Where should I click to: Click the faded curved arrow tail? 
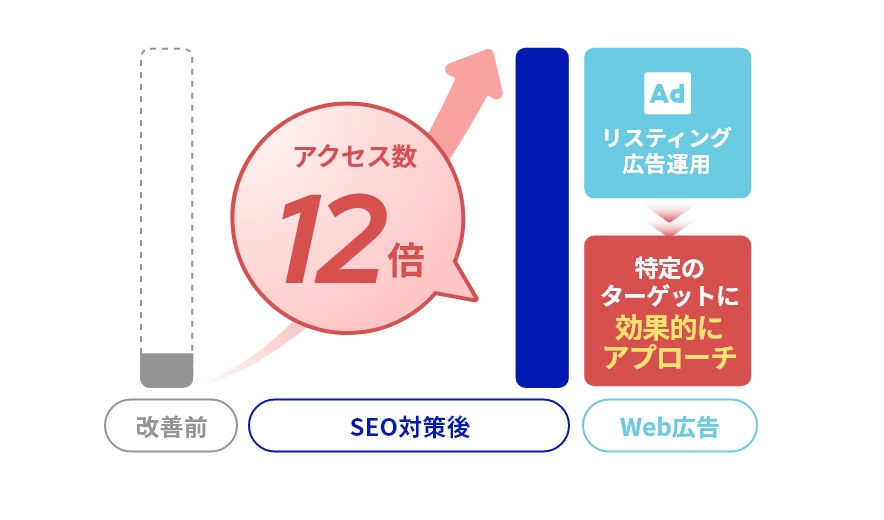(248, 361)
